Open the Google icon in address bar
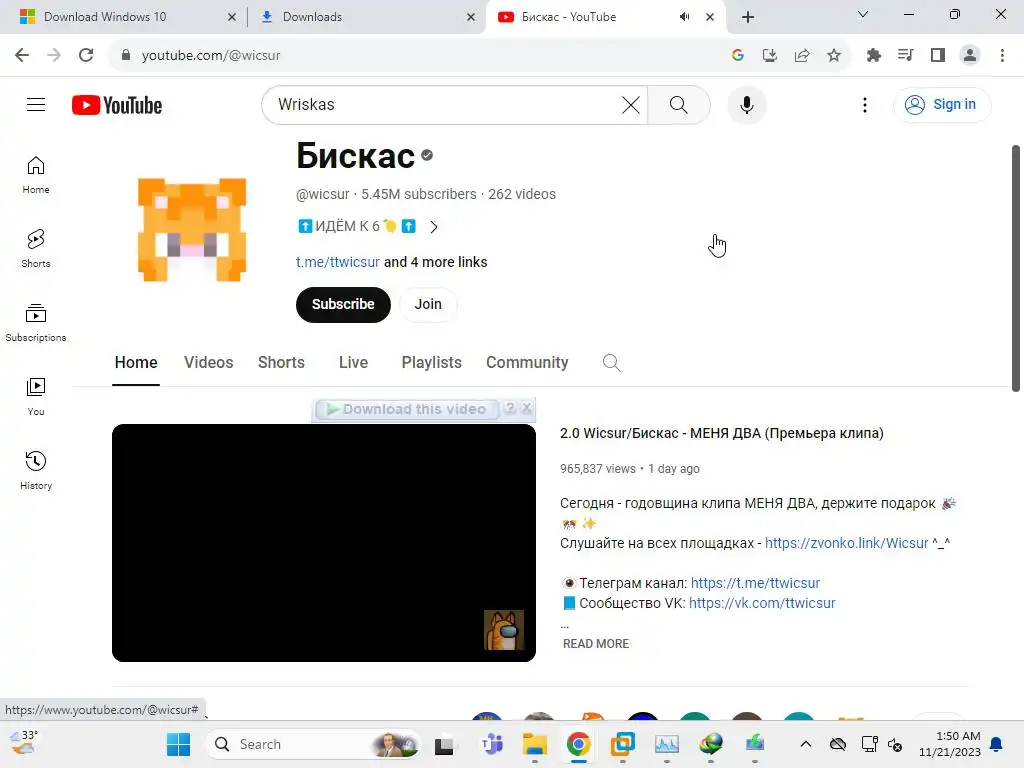This screenshot has height=768, width=1024. coord(738,55)
